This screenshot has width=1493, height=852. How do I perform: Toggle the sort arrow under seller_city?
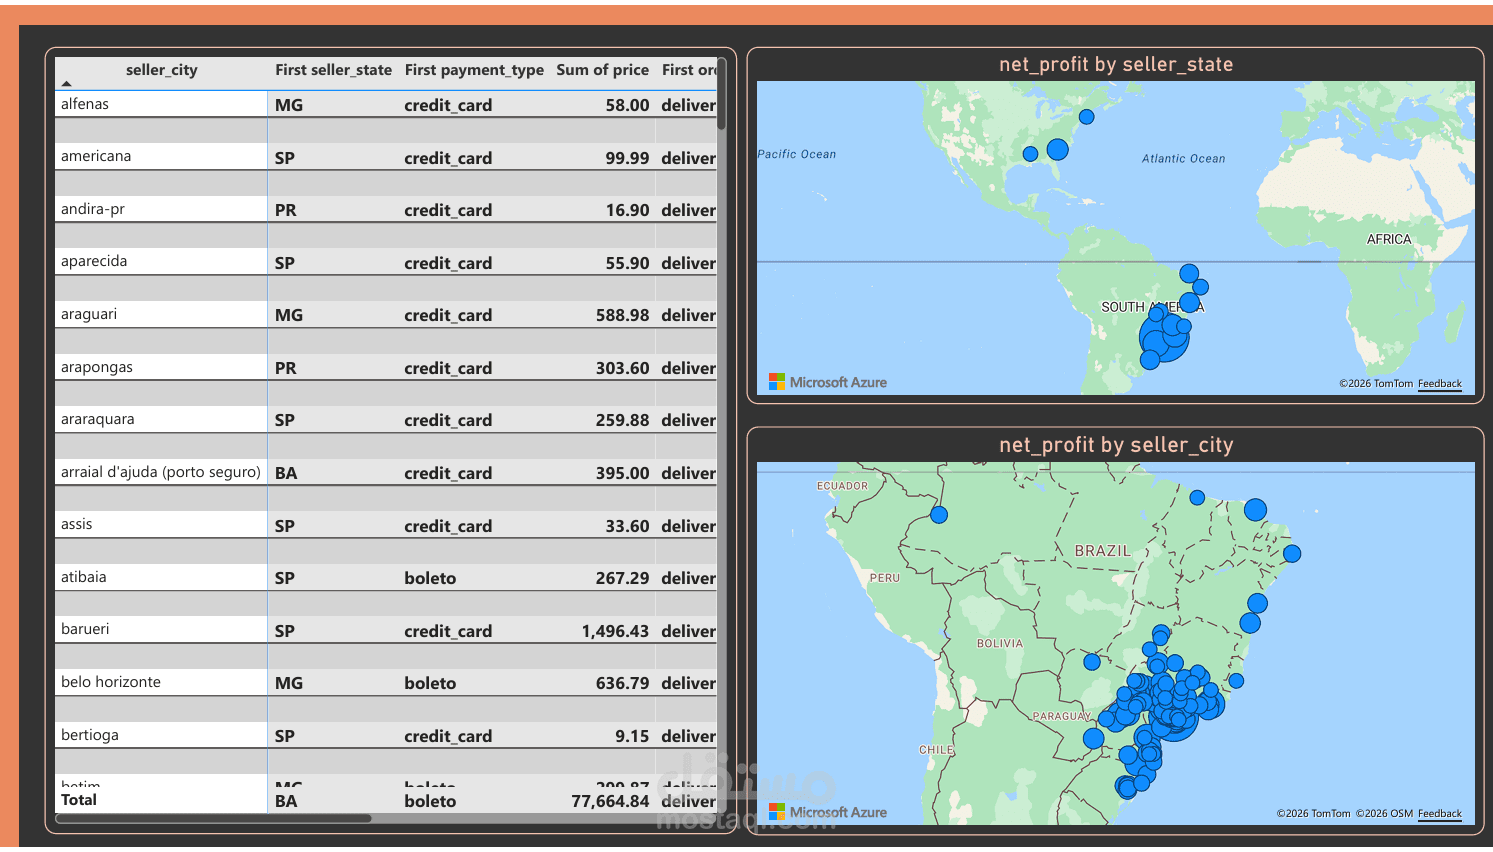click(x=66, y=84)
